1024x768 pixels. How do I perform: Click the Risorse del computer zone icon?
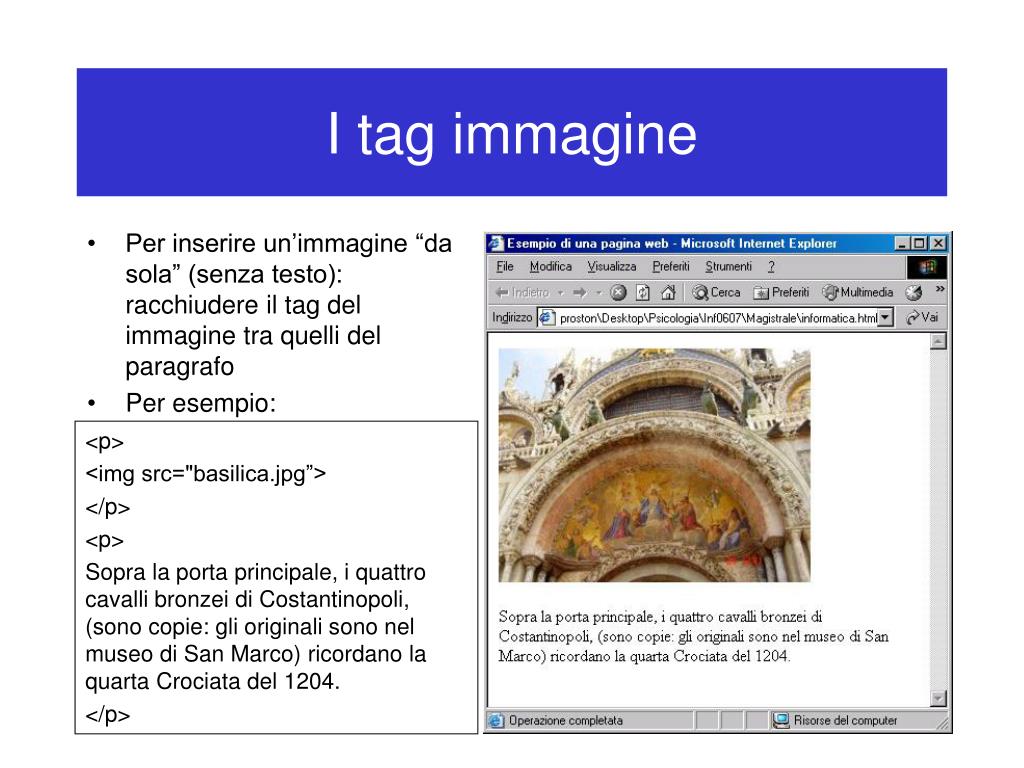tap(780, 720)
